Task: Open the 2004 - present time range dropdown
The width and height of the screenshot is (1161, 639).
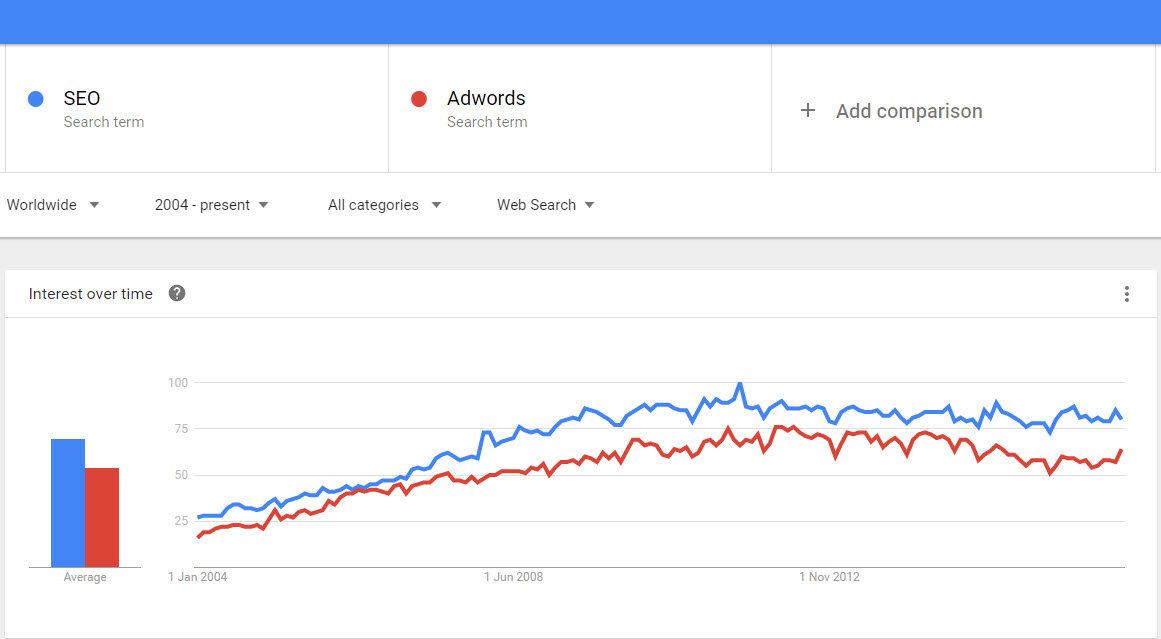Action: (x=211, y=204)
